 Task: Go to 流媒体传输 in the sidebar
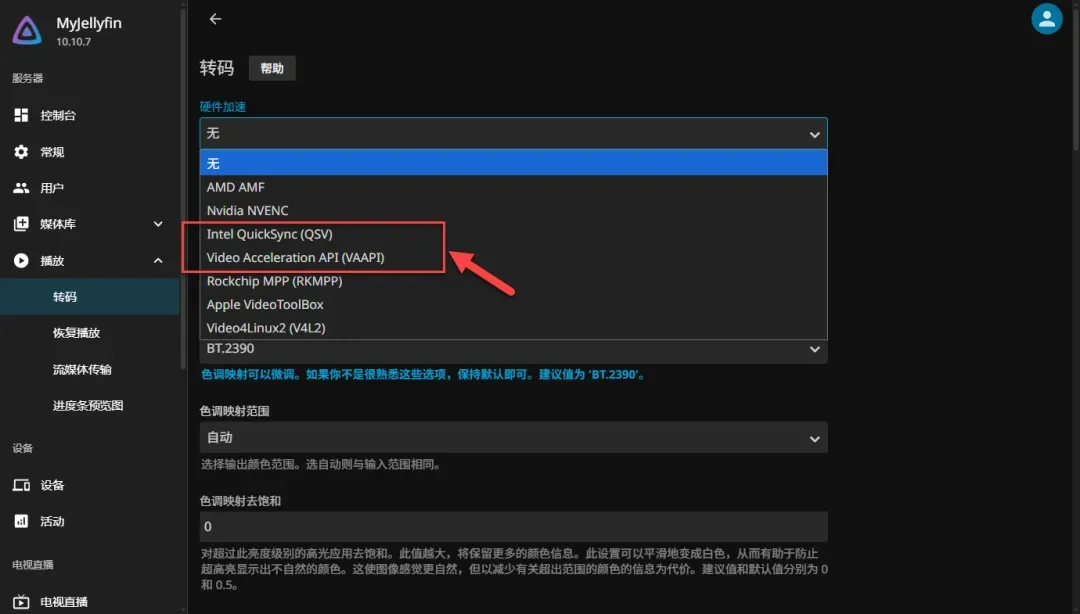pyautogui.click(x=90, y=369)
